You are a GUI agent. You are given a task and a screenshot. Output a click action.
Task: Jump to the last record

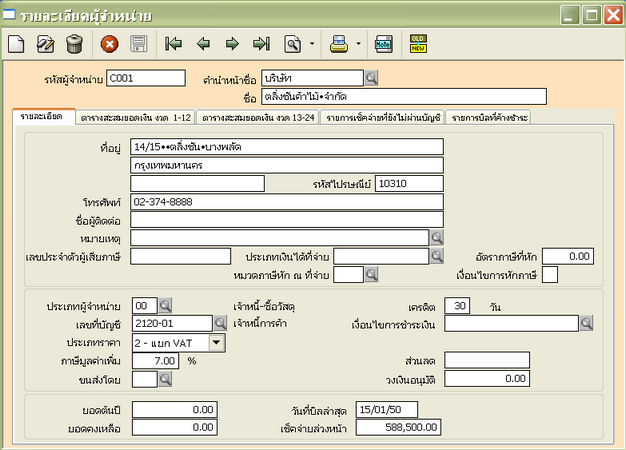261,43
